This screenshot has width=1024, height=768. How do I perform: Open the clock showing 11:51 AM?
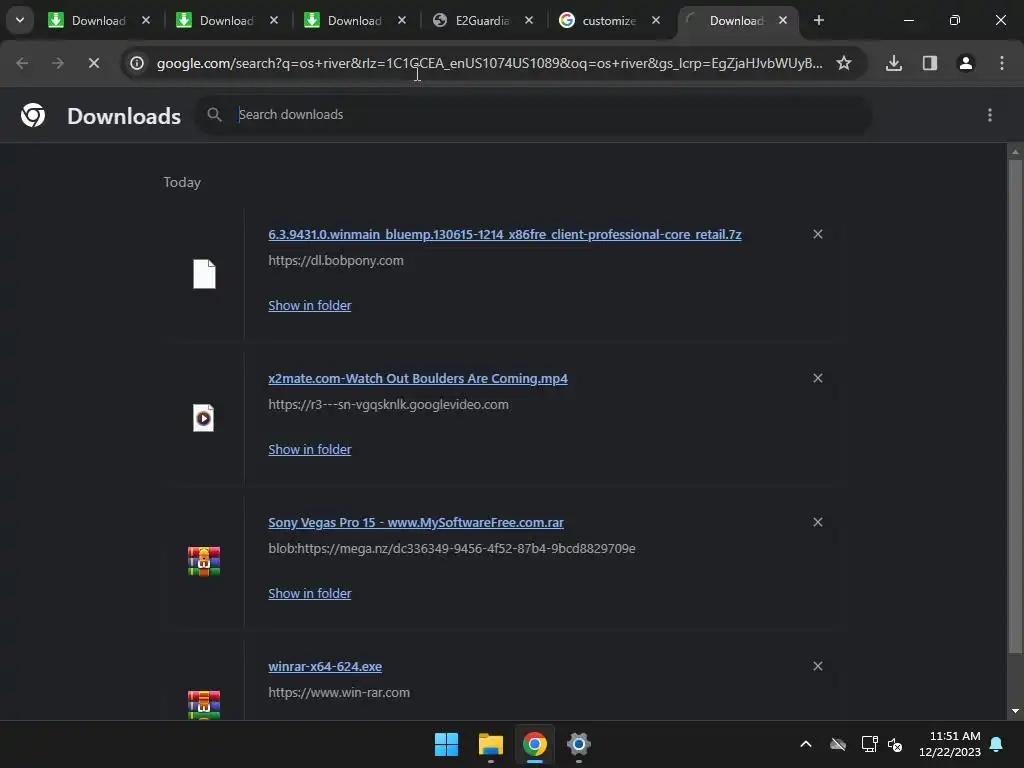pyautogui.click(x=950, y=744)
